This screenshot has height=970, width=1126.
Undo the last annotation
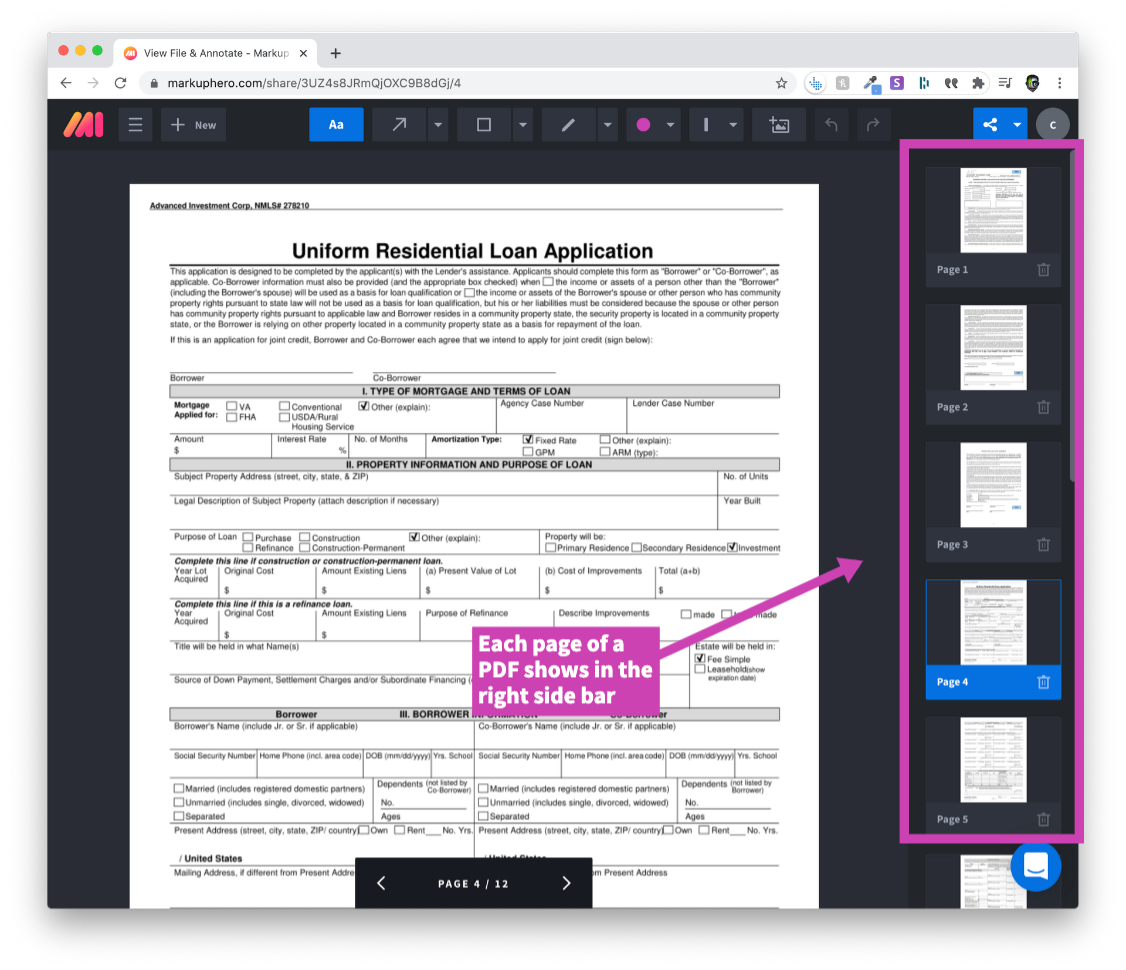831,125
